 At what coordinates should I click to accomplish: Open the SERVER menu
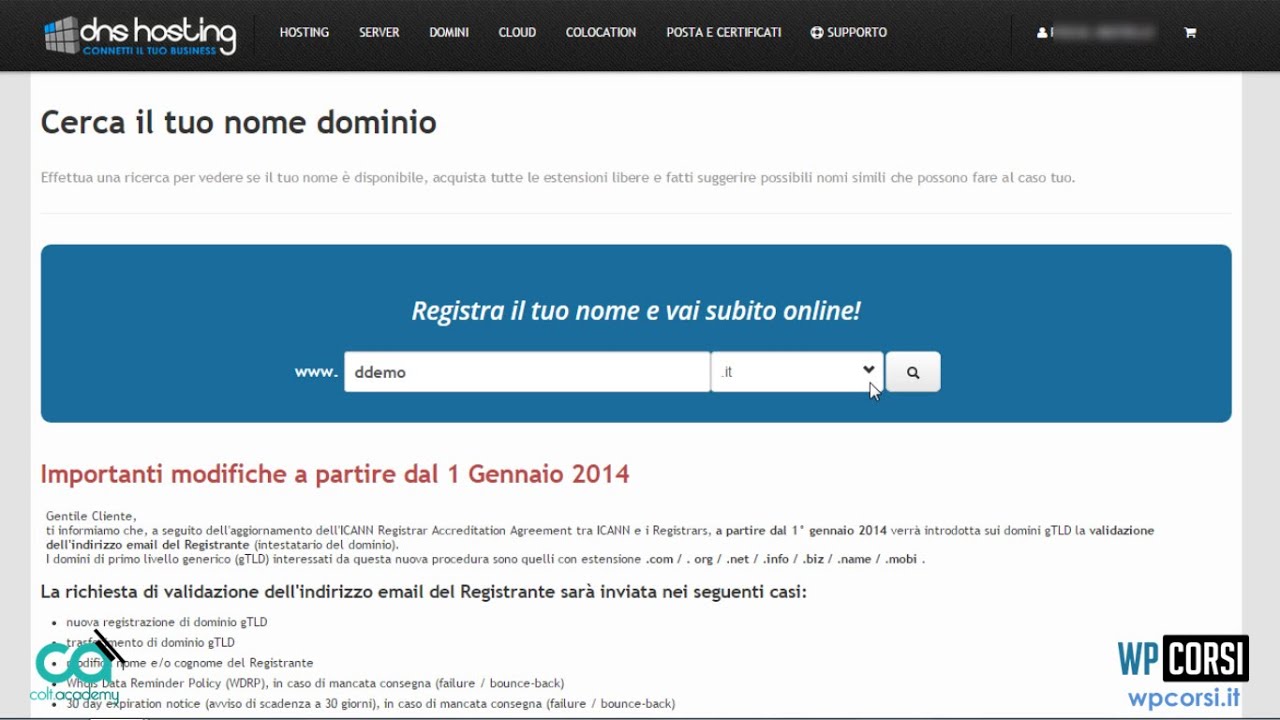(379, 32)
